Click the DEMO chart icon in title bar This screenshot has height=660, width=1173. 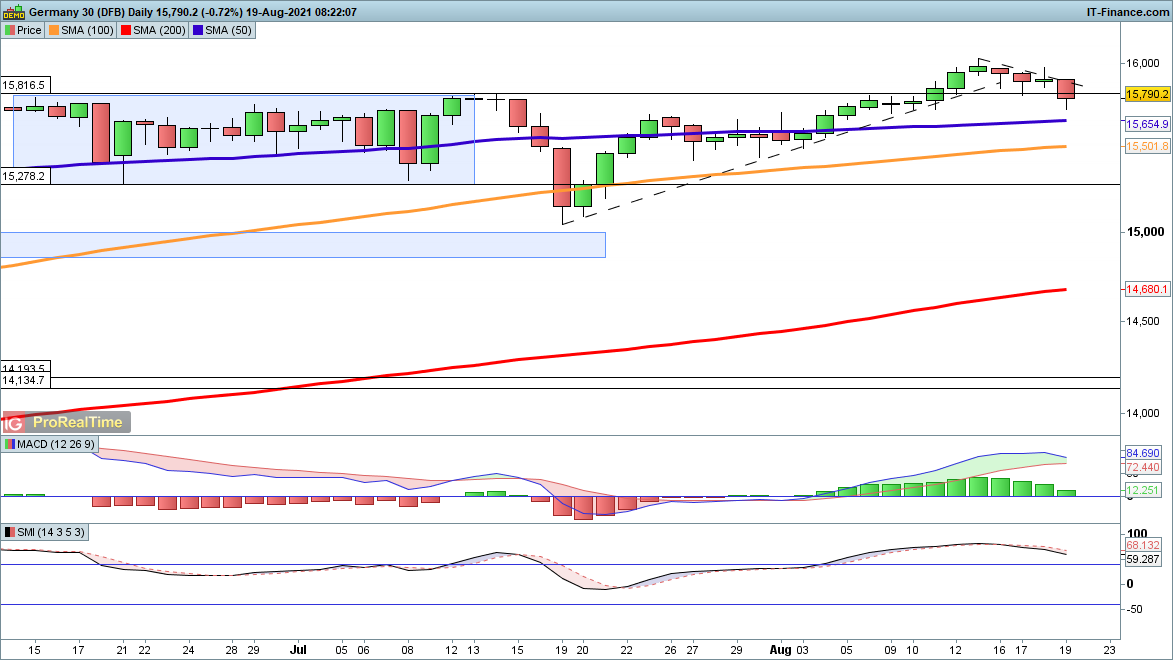(14, 12)
